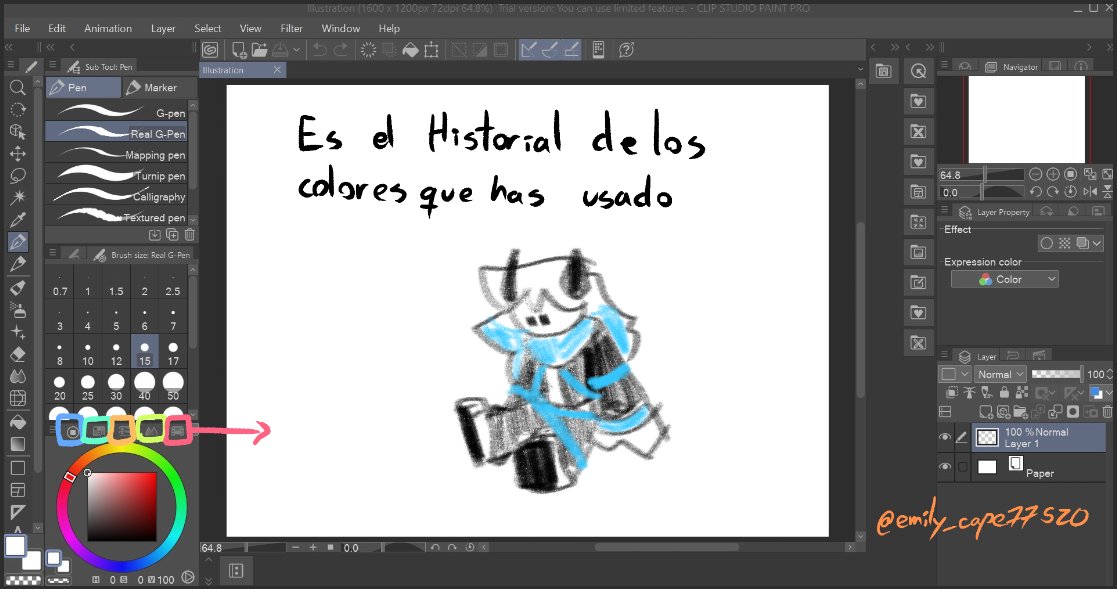Select the Fill bucket tool in tool palette

(x=18, y=422)
